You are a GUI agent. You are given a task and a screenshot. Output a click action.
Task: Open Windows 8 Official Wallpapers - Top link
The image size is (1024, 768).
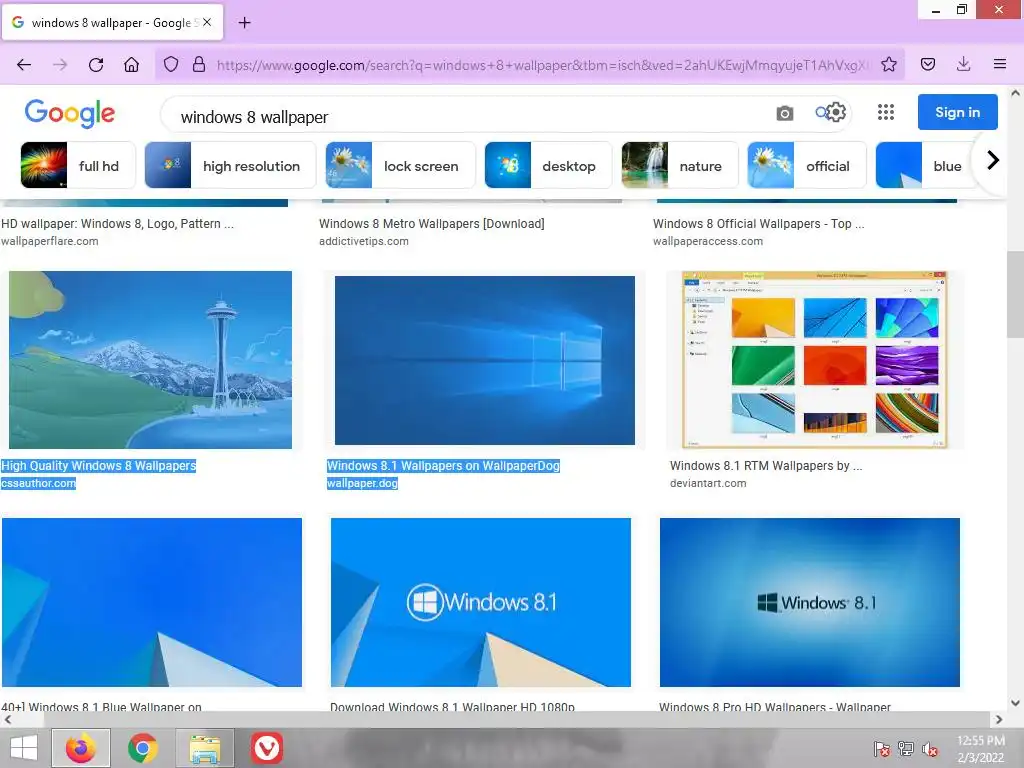759,224
